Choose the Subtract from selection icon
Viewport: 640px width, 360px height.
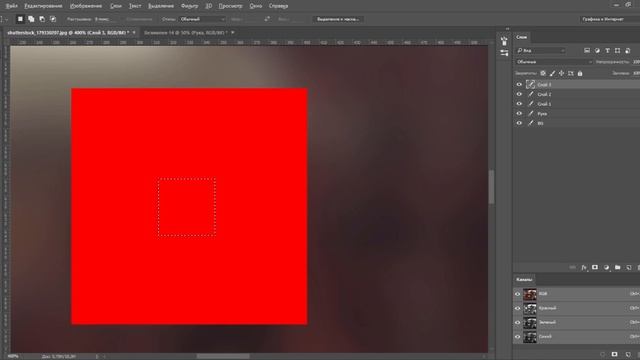click(42, 19)
